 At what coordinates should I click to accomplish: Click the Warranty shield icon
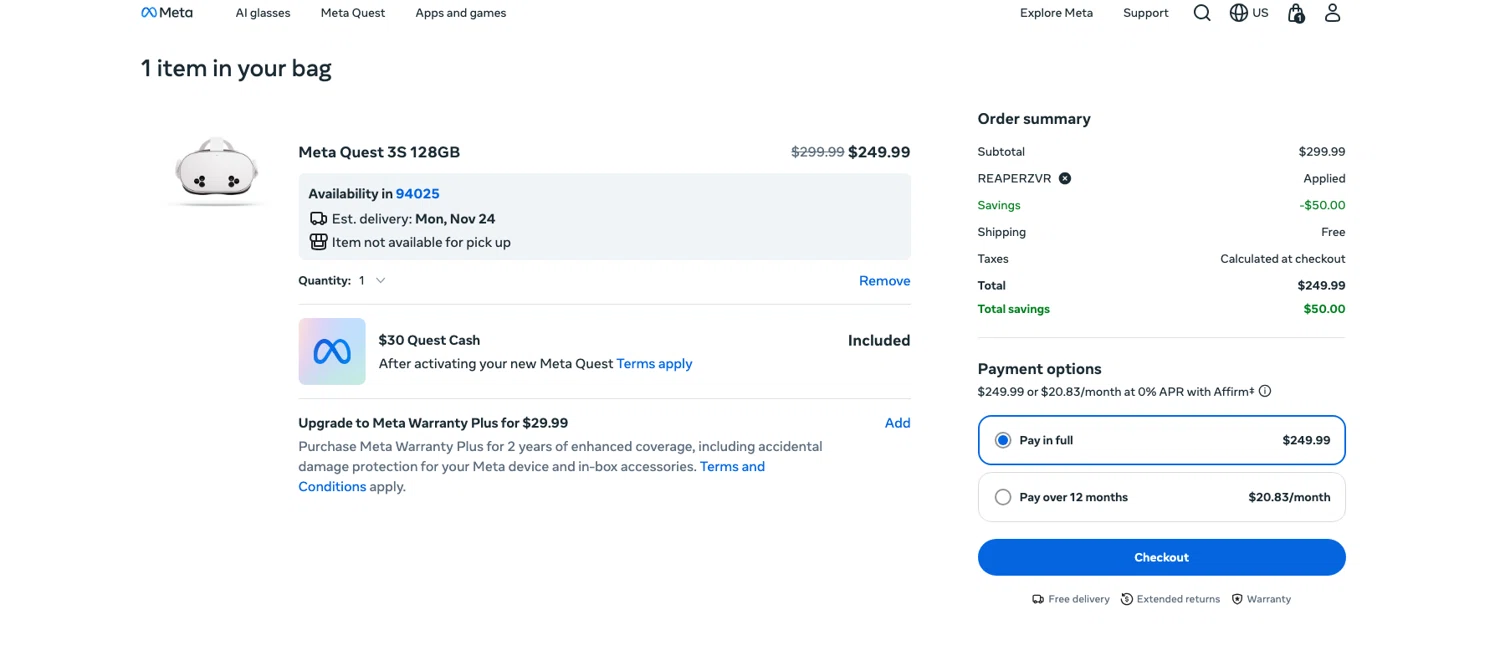[x=1237, y=599]
